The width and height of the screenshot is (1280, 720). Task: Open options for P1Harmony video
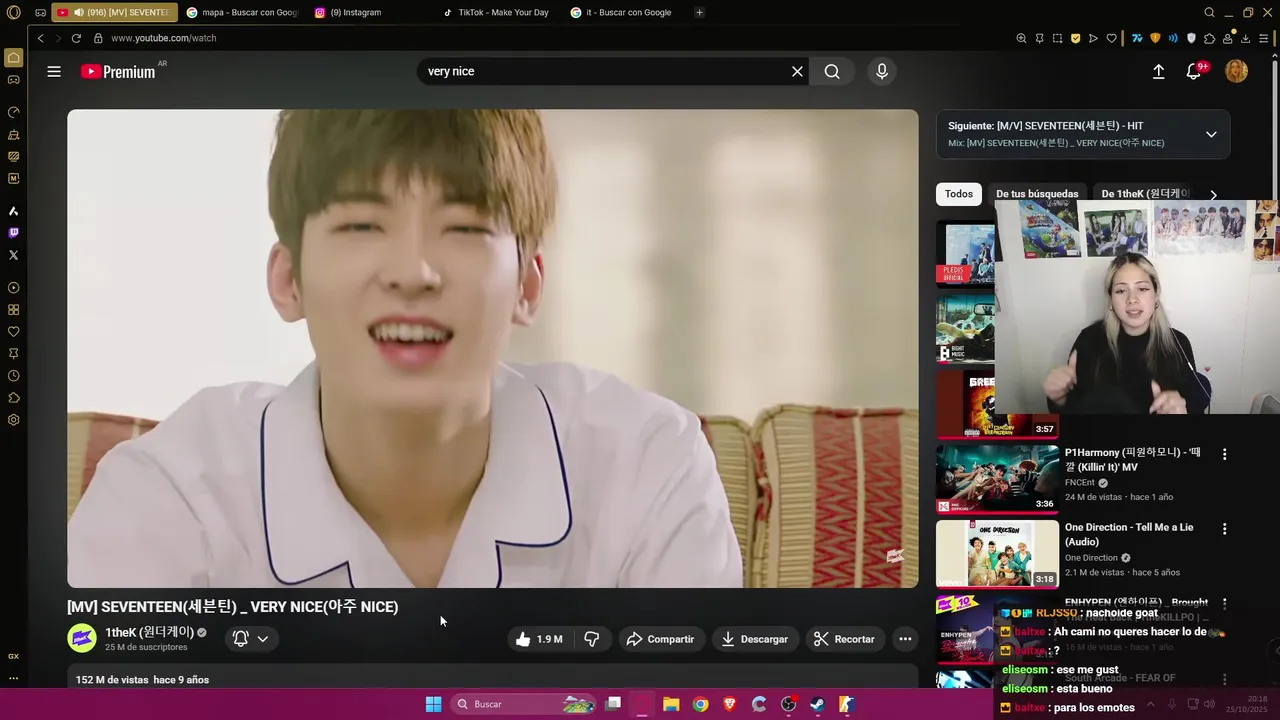click(x=1224, y=454)
